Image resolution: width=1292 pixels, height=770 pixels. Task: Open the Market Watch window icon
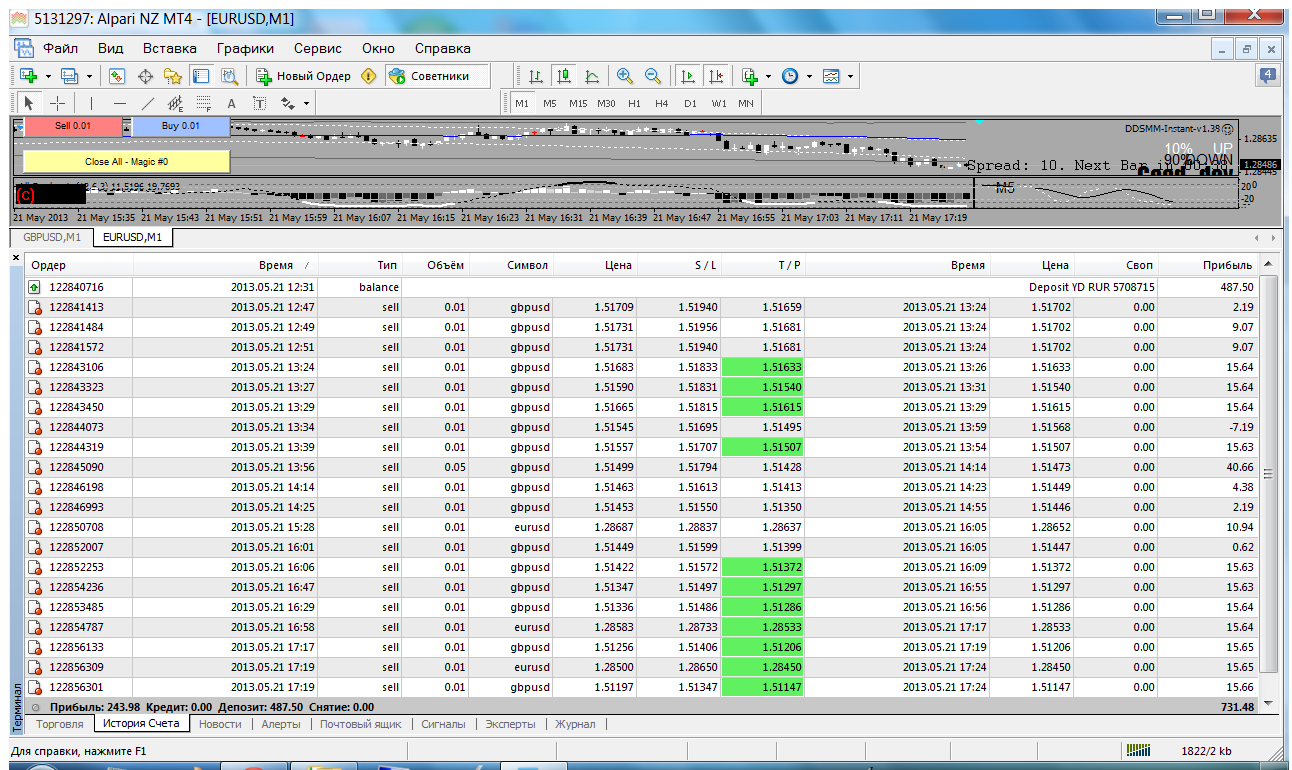pos(116,76)
